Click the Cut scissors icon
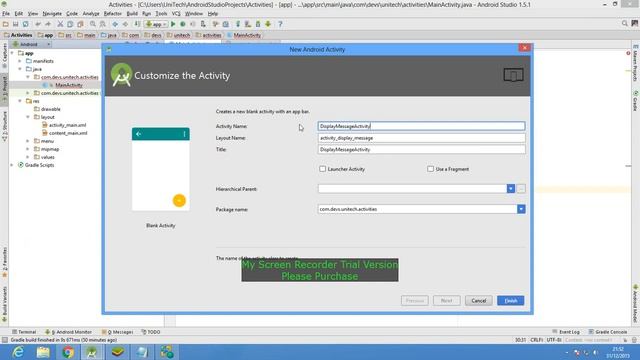Screen dimensions: 640x360 60,24
